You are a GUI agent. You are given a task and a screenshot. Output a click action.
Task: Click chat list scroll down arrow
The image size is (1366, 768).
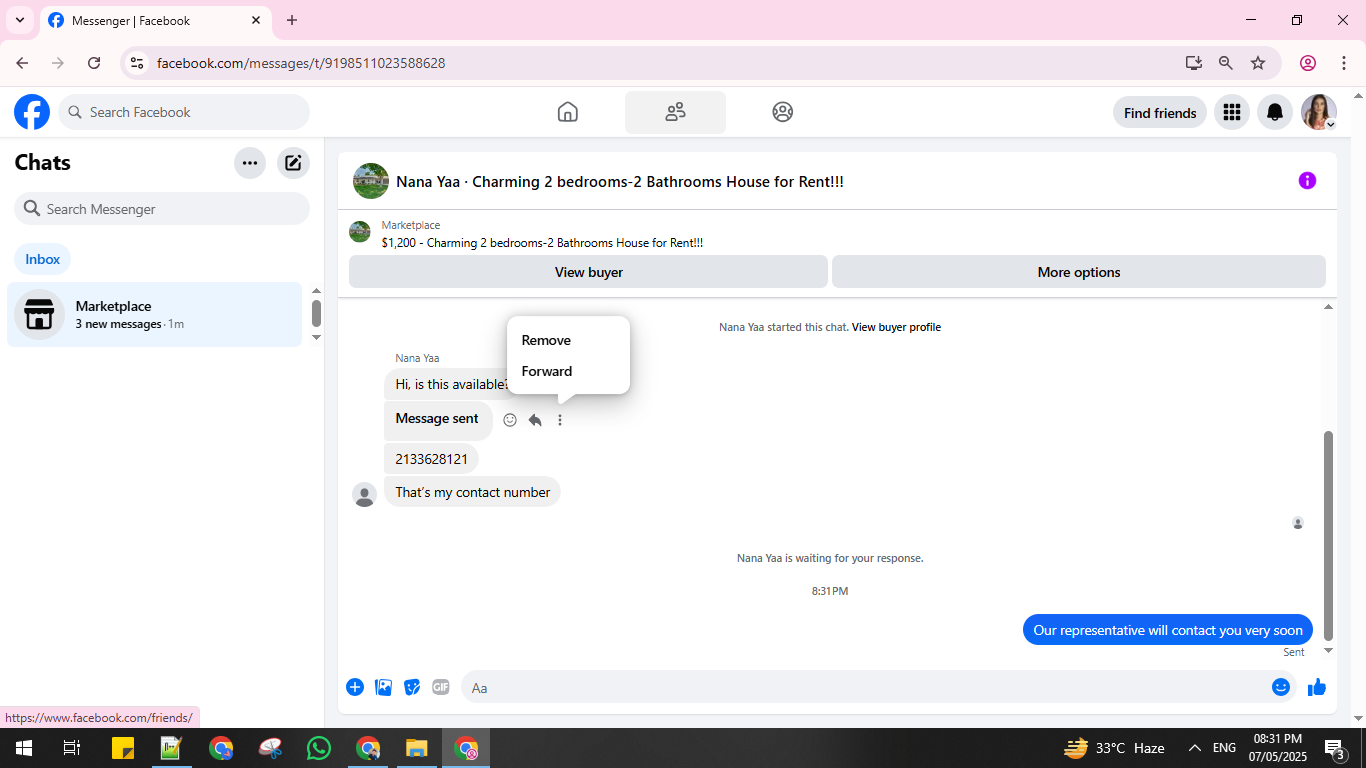point(316,338)
